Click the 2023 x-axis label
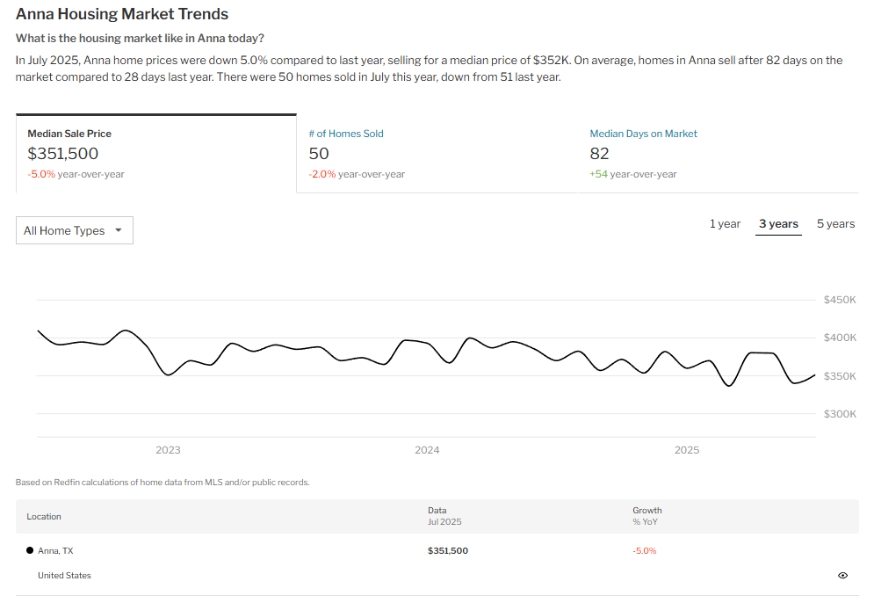The height and width of the screenshot is (603, 874). pyautogui.click(x=168, y=450)
